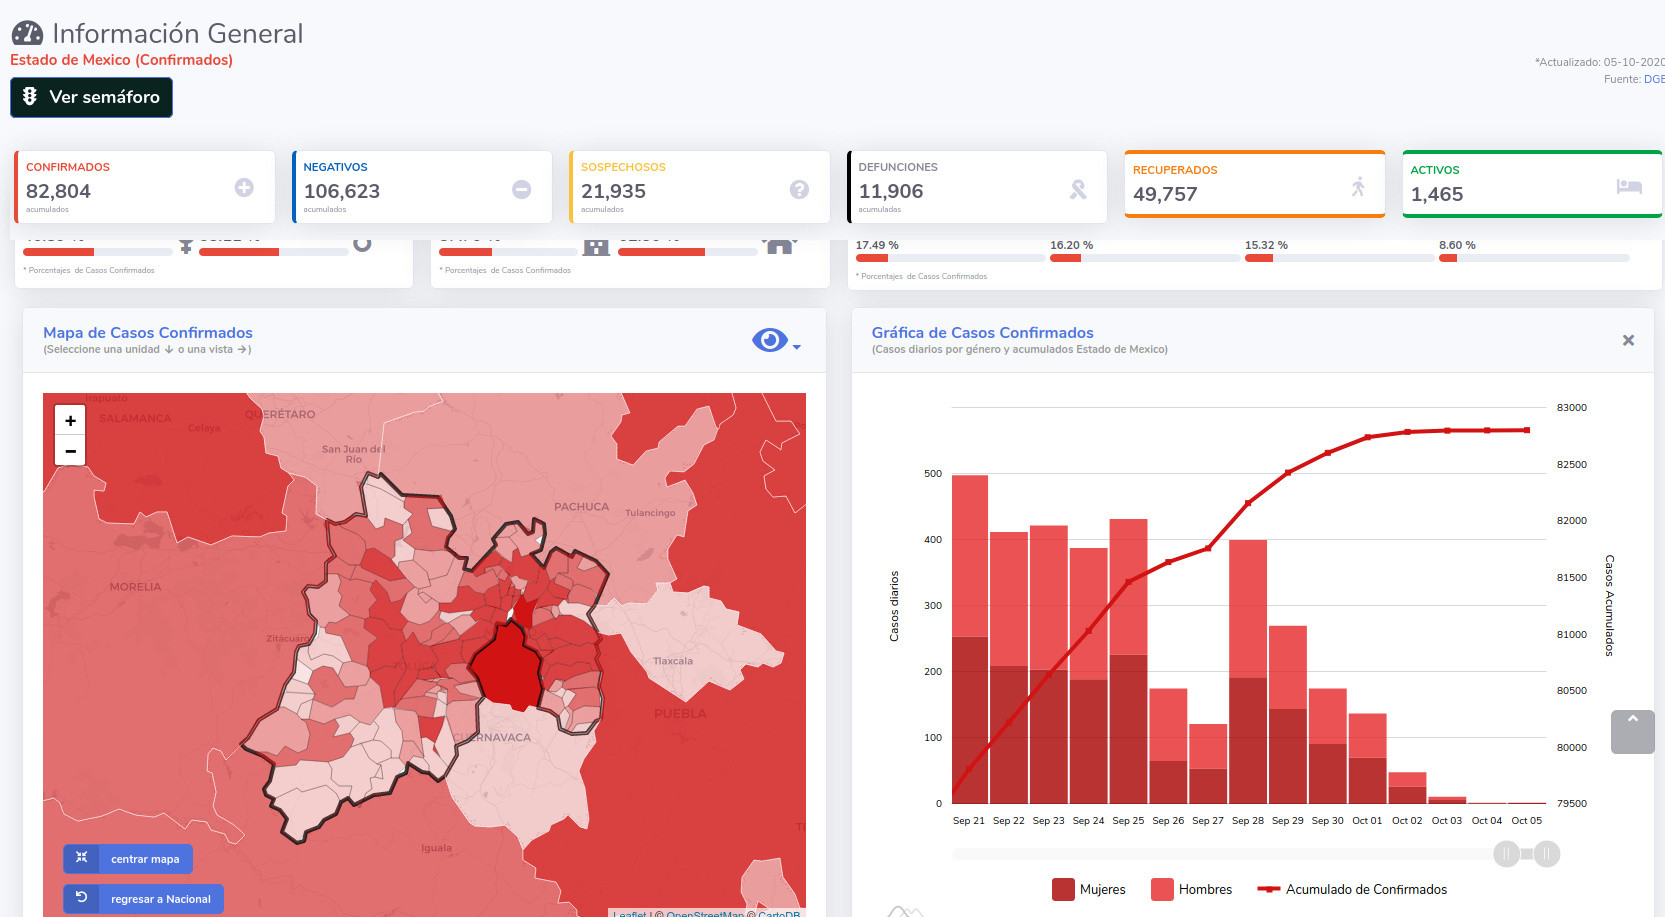Screen dimensions: 1665x917
Task: Click the PUEBLA label on the map
Action: click(680, 714)
